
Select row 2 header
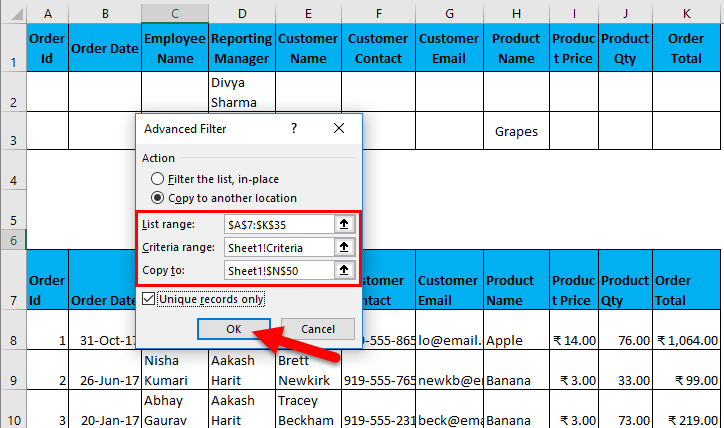pyautogui.click(x=13, y=91)
